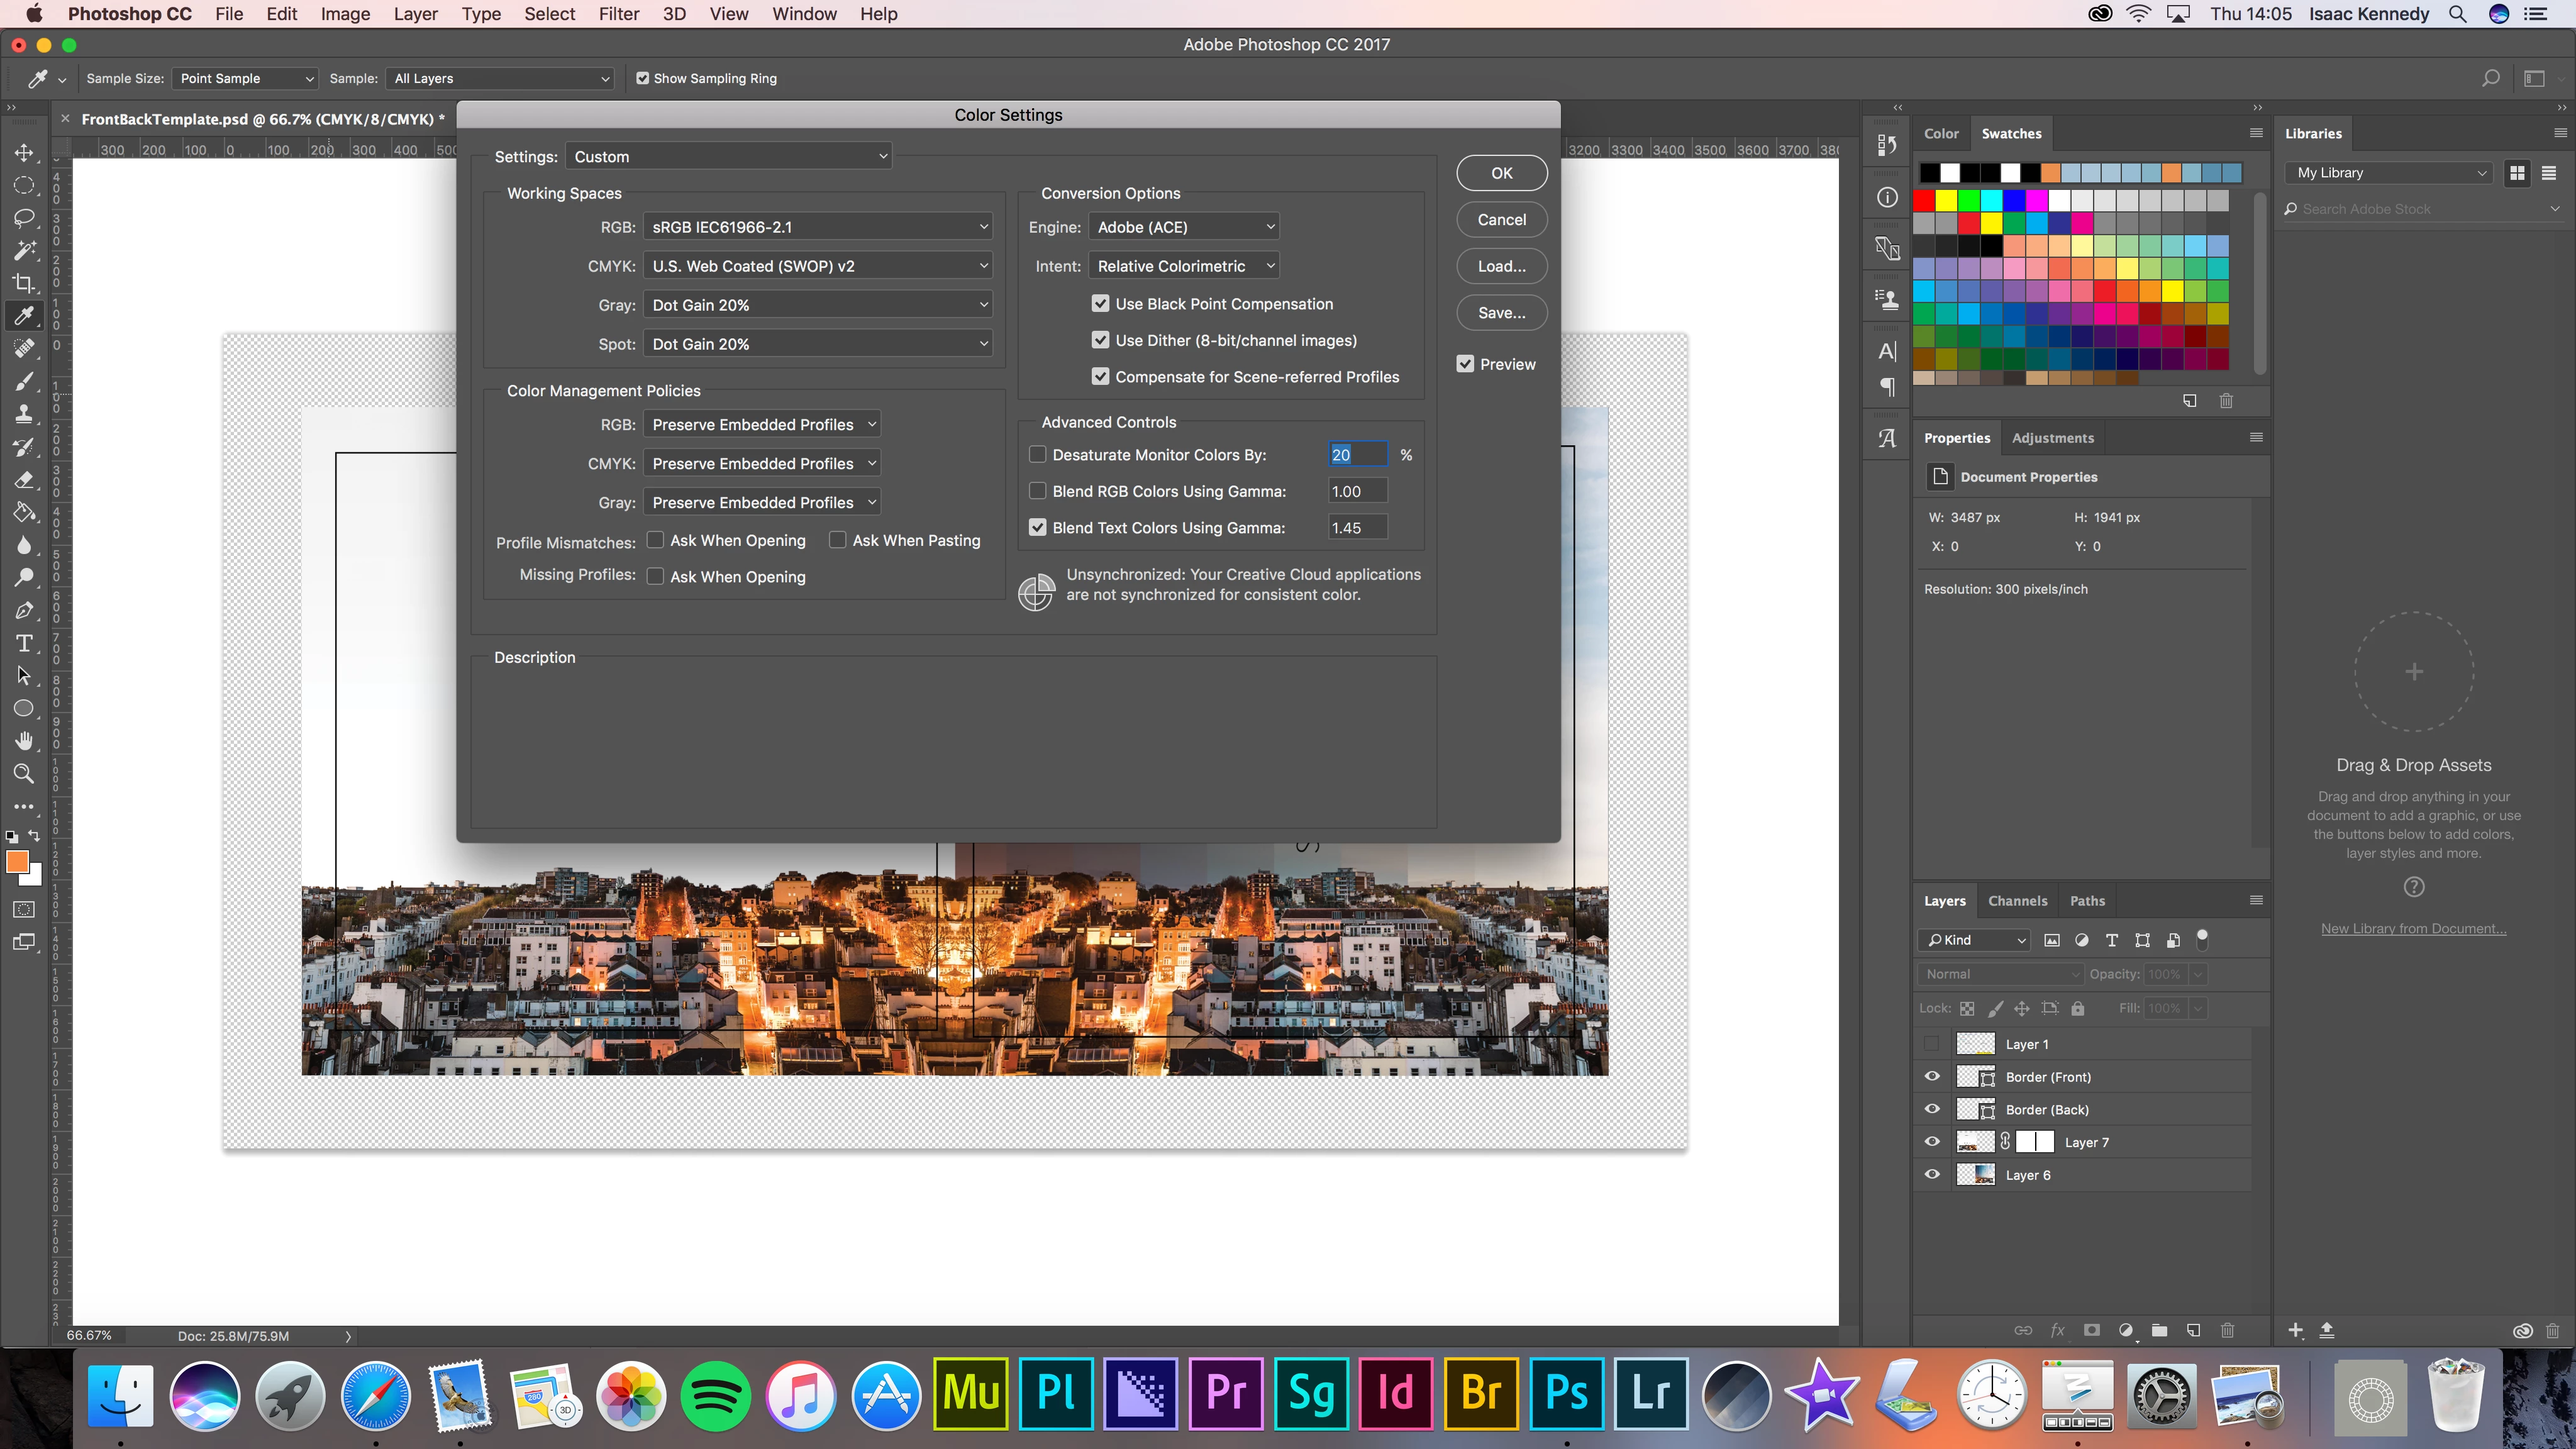Click New Library from Document link

2413,928
